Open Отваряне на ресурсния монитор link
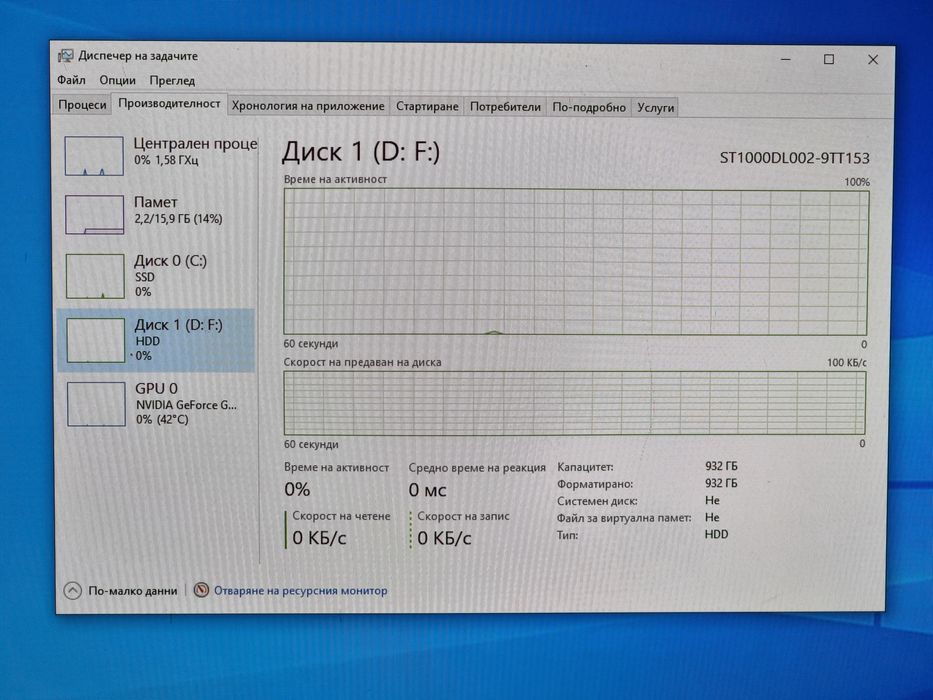Viewport: 933px width, 700px height. tap(300, 590)
